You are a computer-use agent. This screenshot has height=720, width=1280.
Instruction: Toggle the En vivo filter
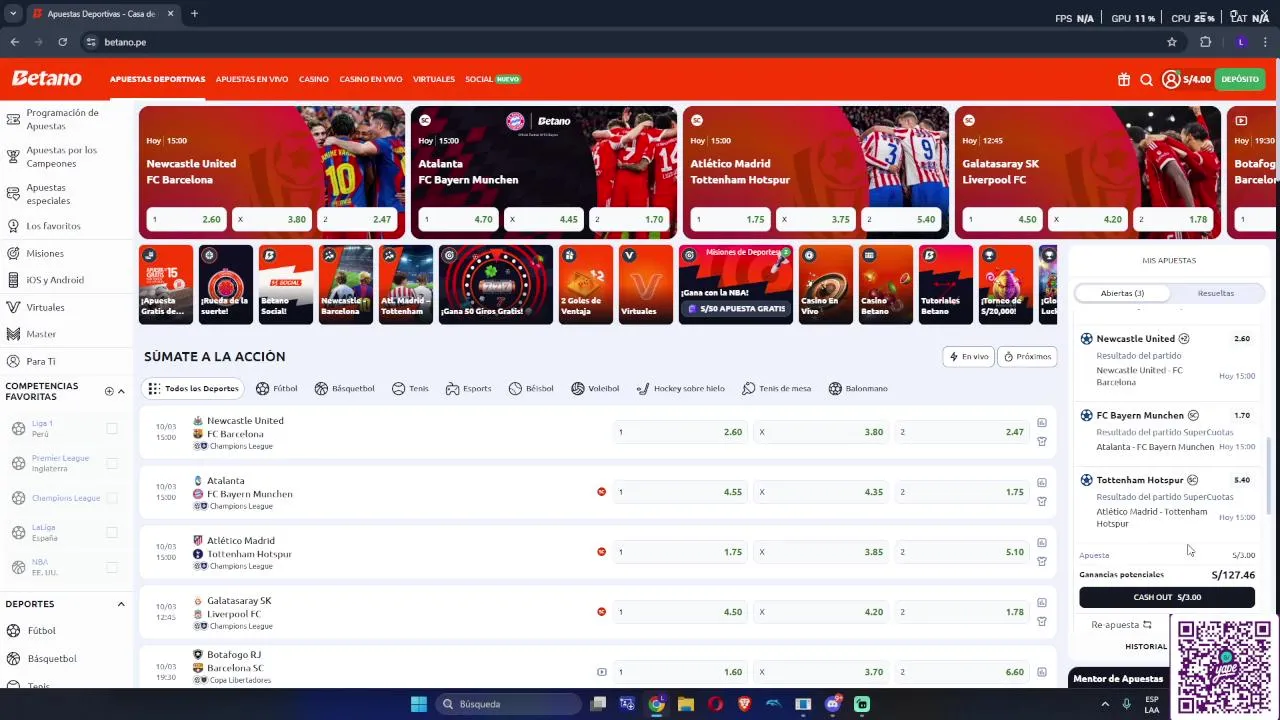969,356
